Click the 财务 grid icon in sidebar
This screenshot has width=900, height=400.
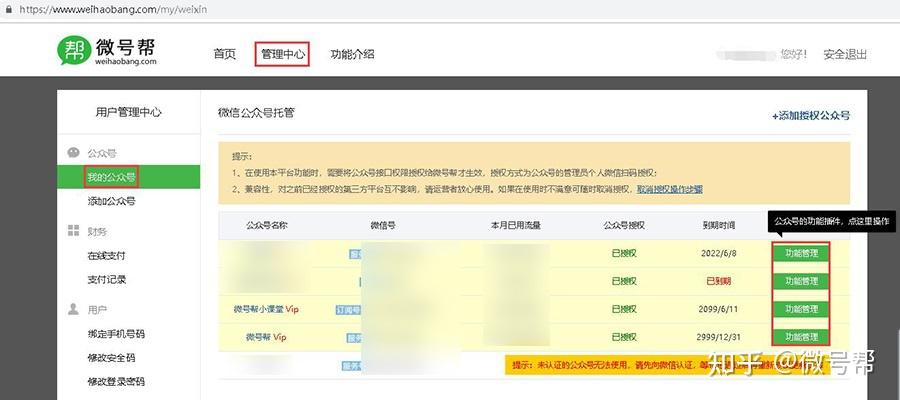coord(73,231)
